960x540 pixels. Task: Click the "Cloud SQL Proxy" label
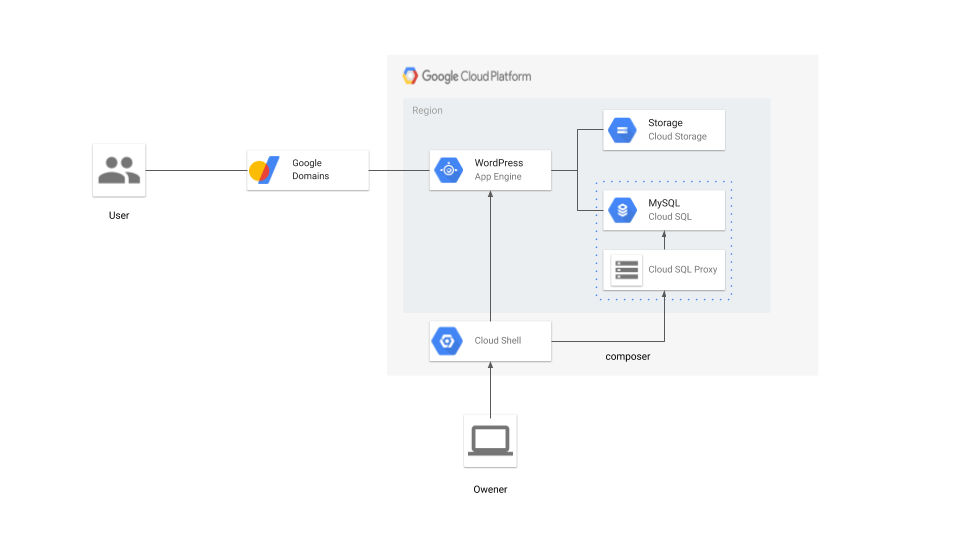tap(683, 269)
